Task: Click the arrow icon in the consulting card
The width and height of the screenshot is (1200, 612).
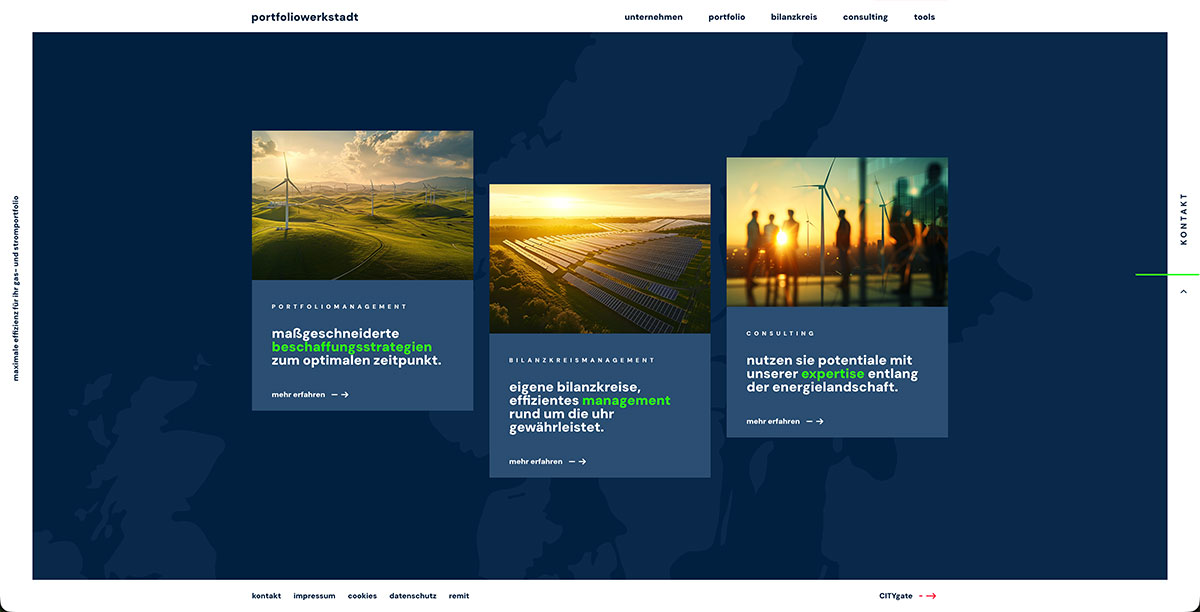Action: [x=815, y=422]
